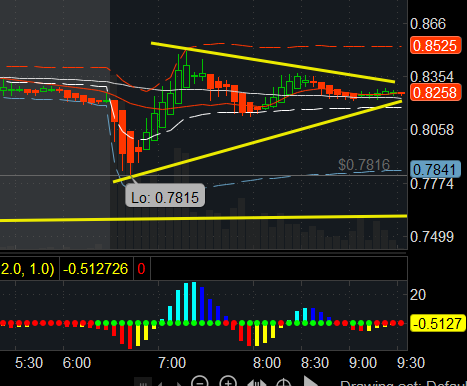The height and width of the screenshot is (386, 467).
Task: Click the crosshair circle icon in bottom toolbar
Action: [283, 383]
